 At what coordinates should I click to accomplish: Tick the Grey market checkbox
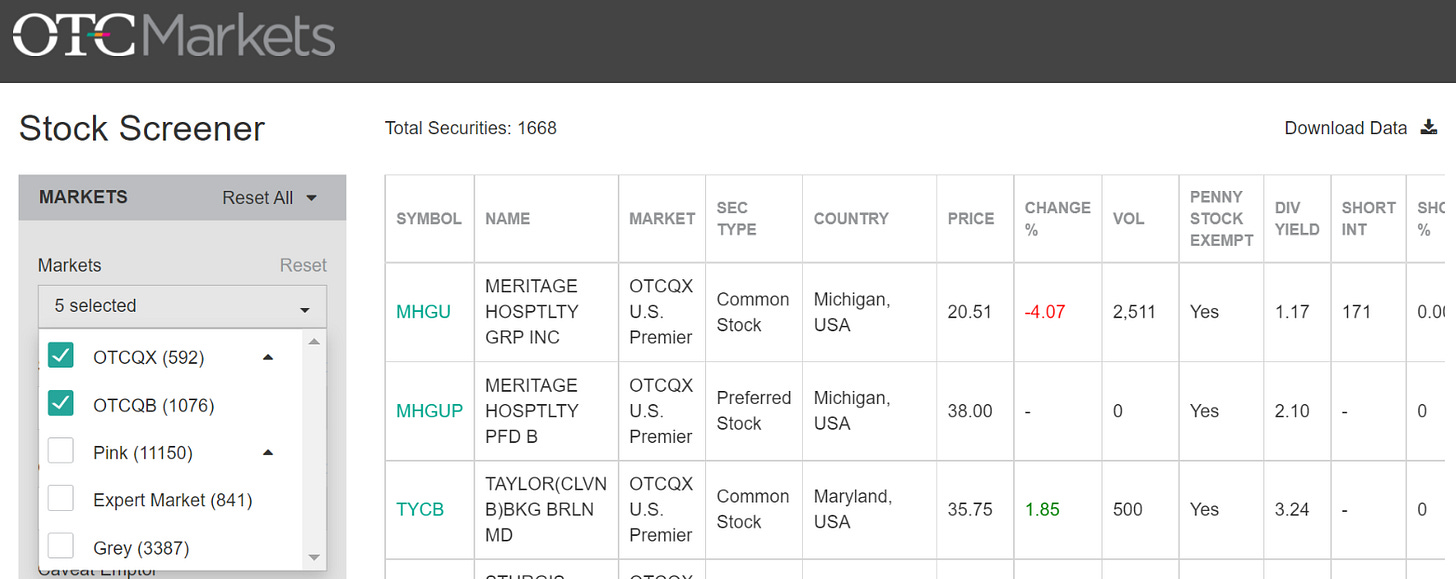(61, 546)
